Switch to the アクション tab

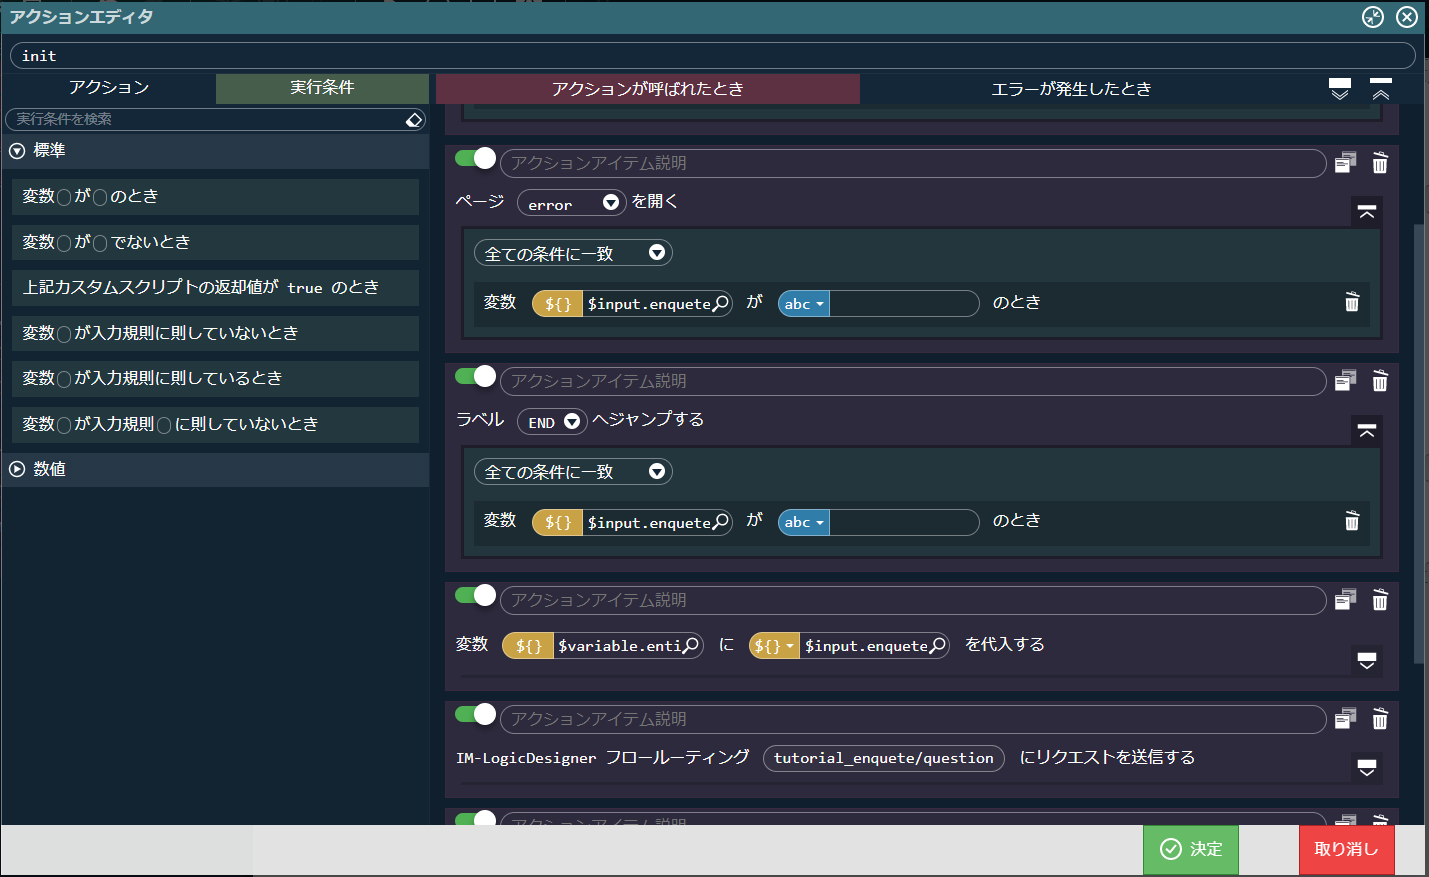click(108, 88)
